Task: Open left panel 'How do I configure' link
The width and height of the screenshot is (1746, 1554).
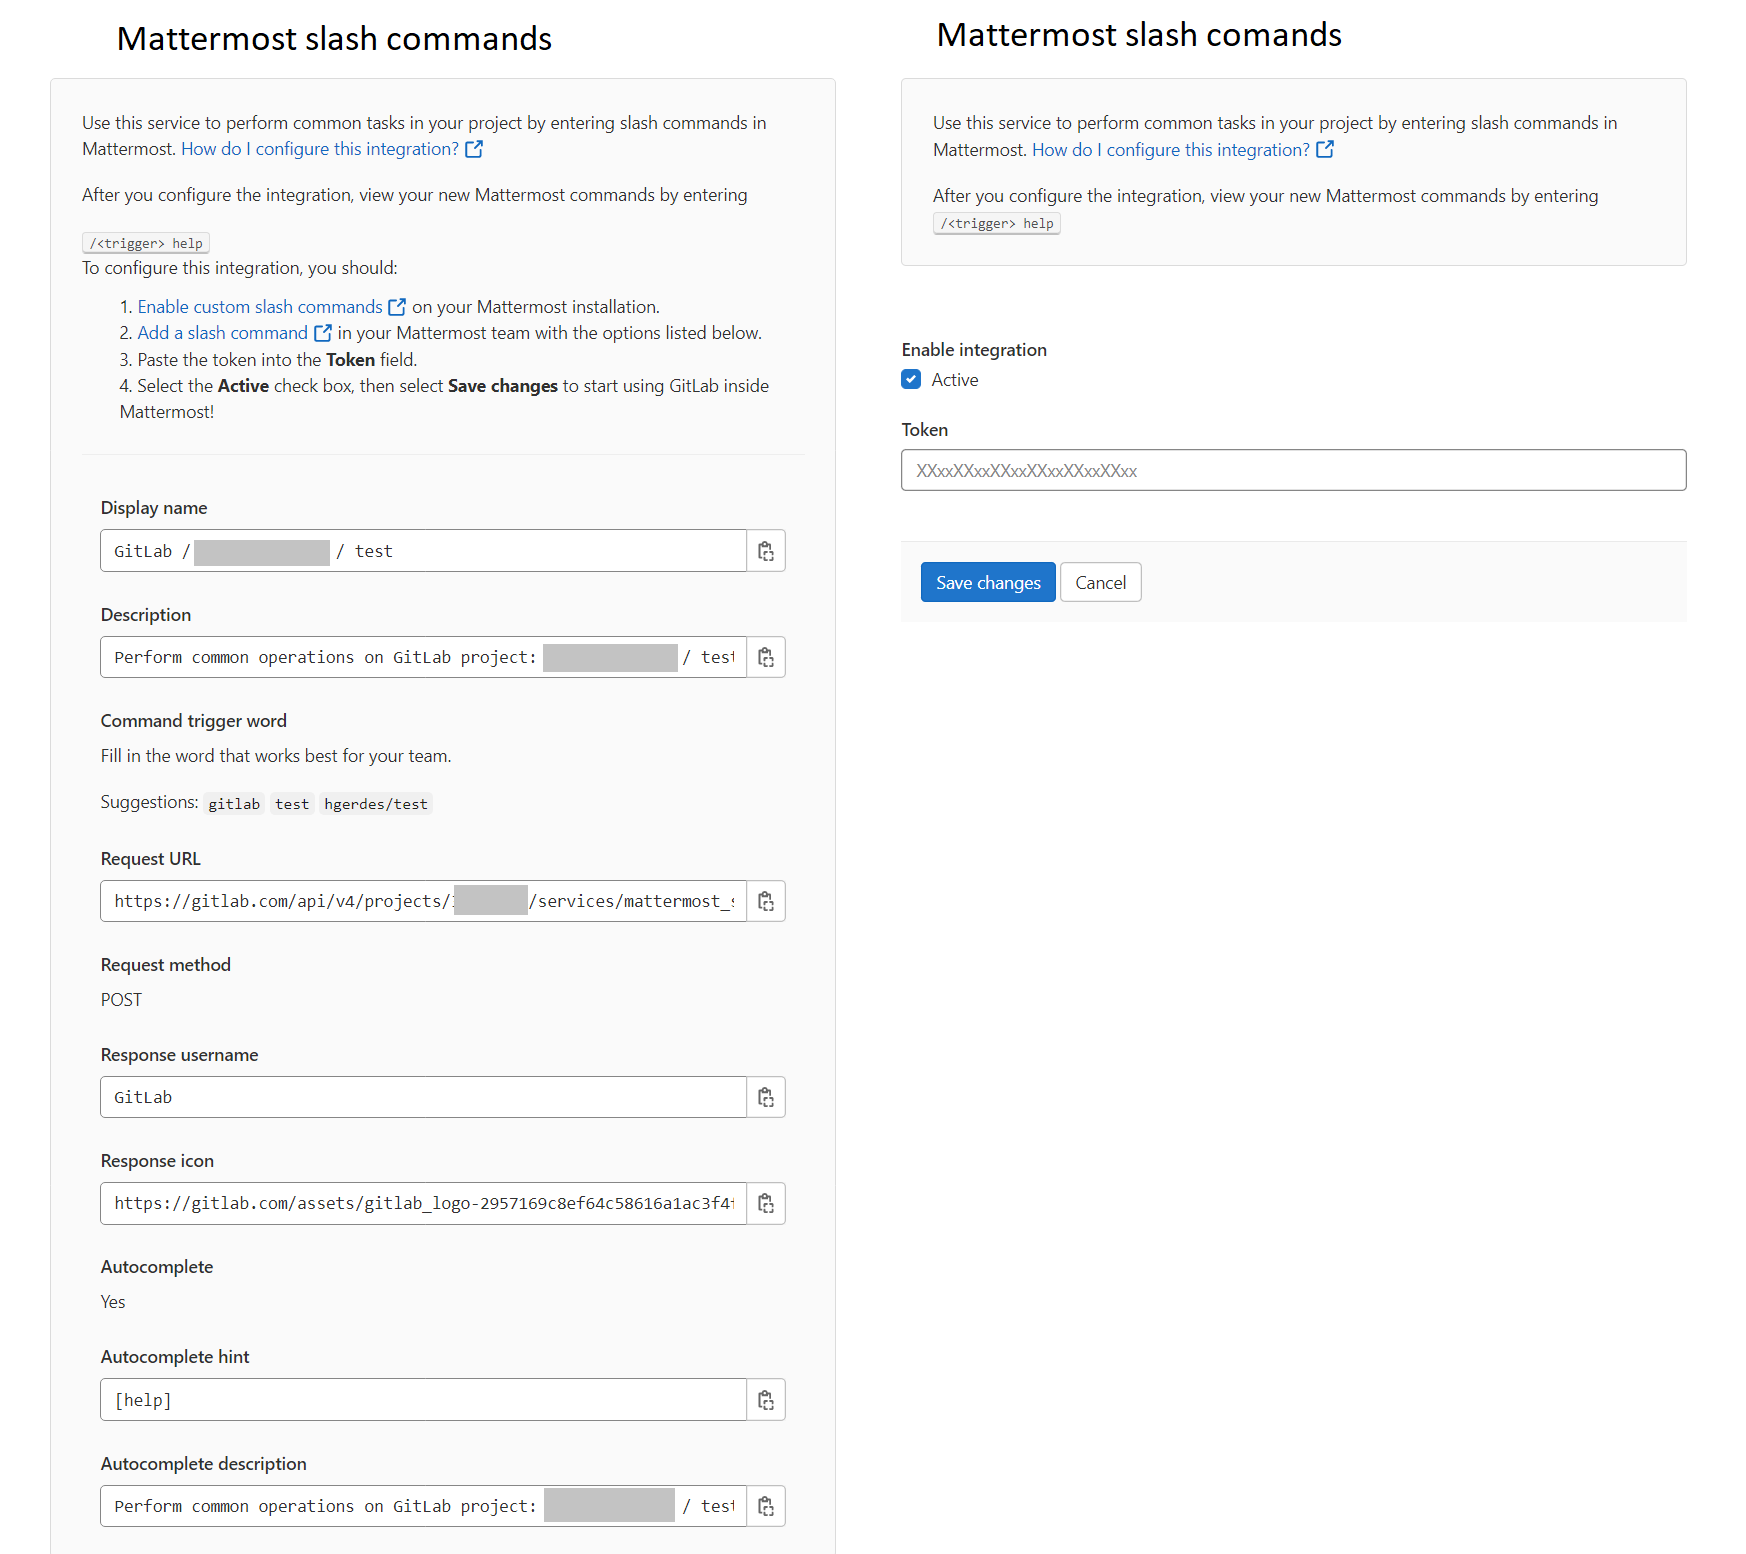Action: click(320, 149)
